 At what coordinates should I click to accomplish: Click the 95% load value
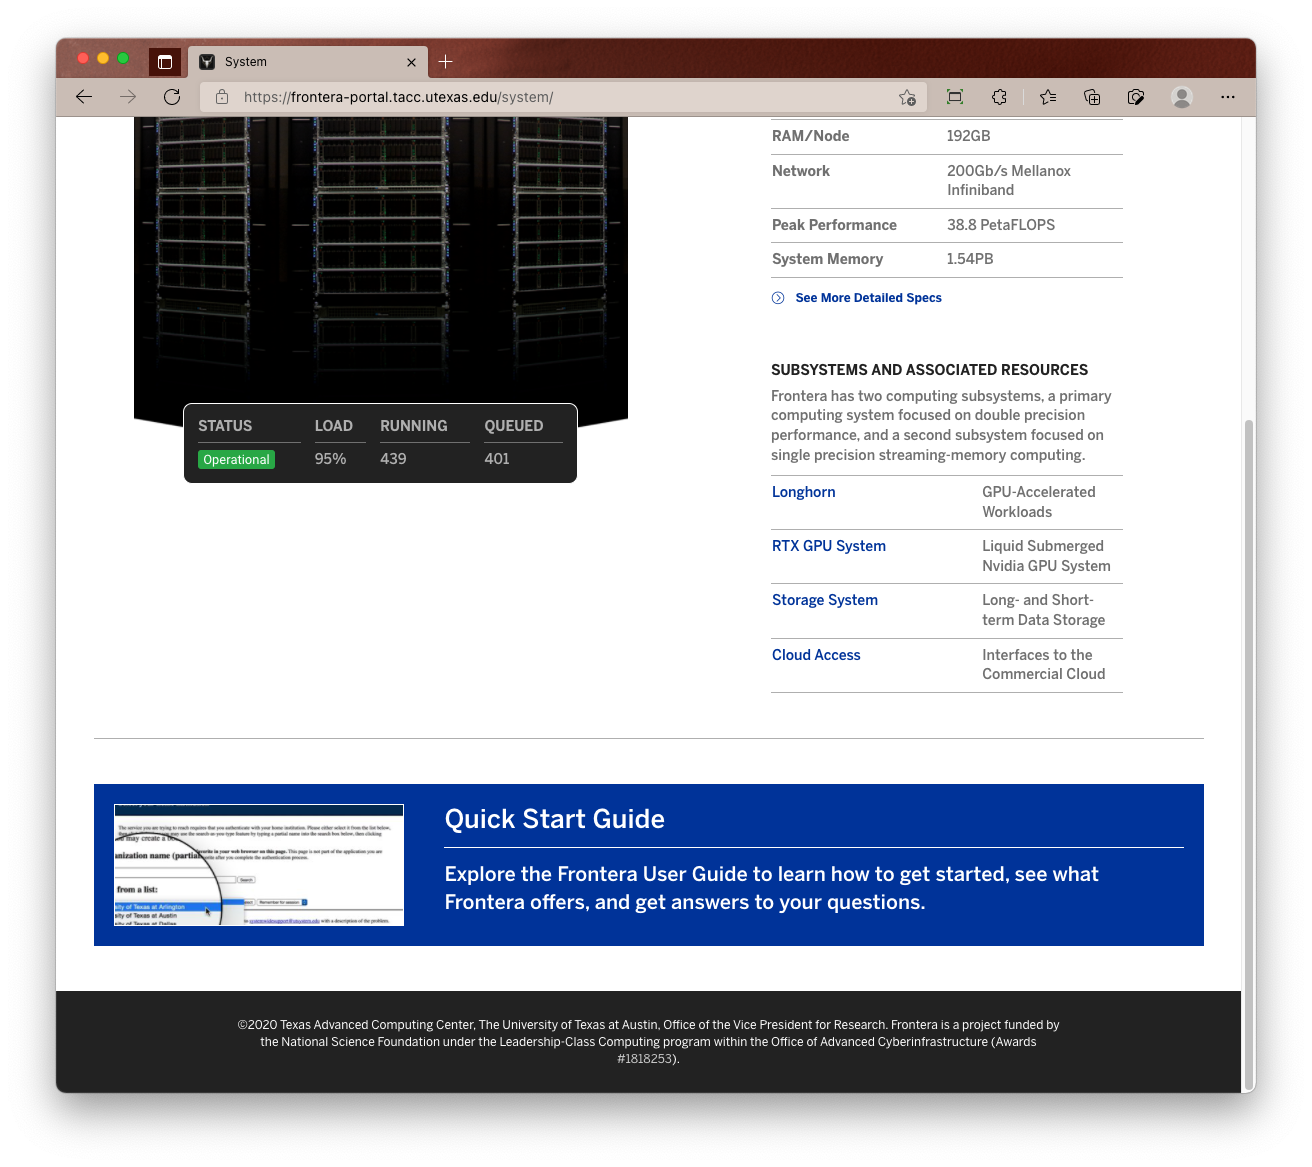[330, 459]
